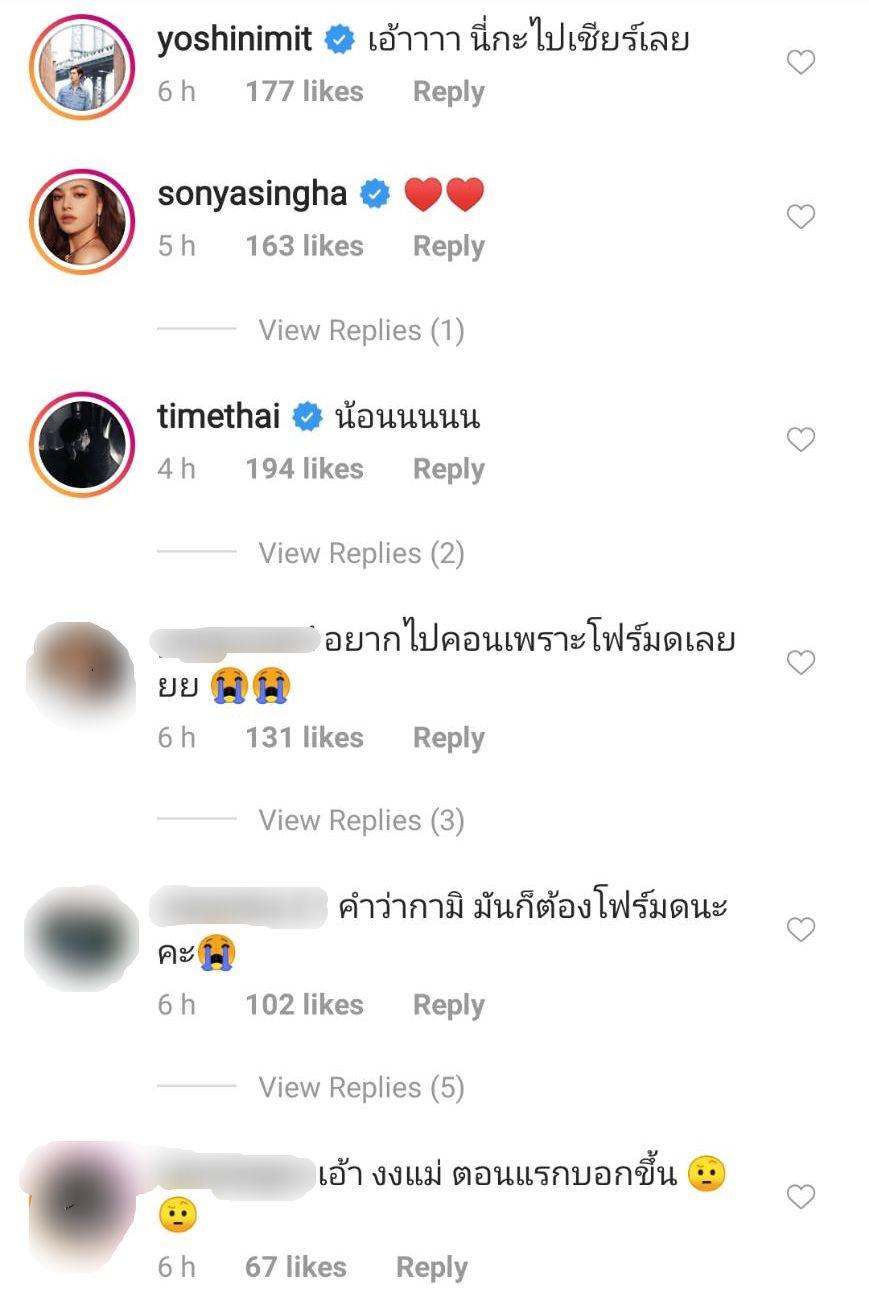Screen dimensions: 869x1303
Task: Open the timethai username link
Action: pyautogui.click(x=219, y=417)
